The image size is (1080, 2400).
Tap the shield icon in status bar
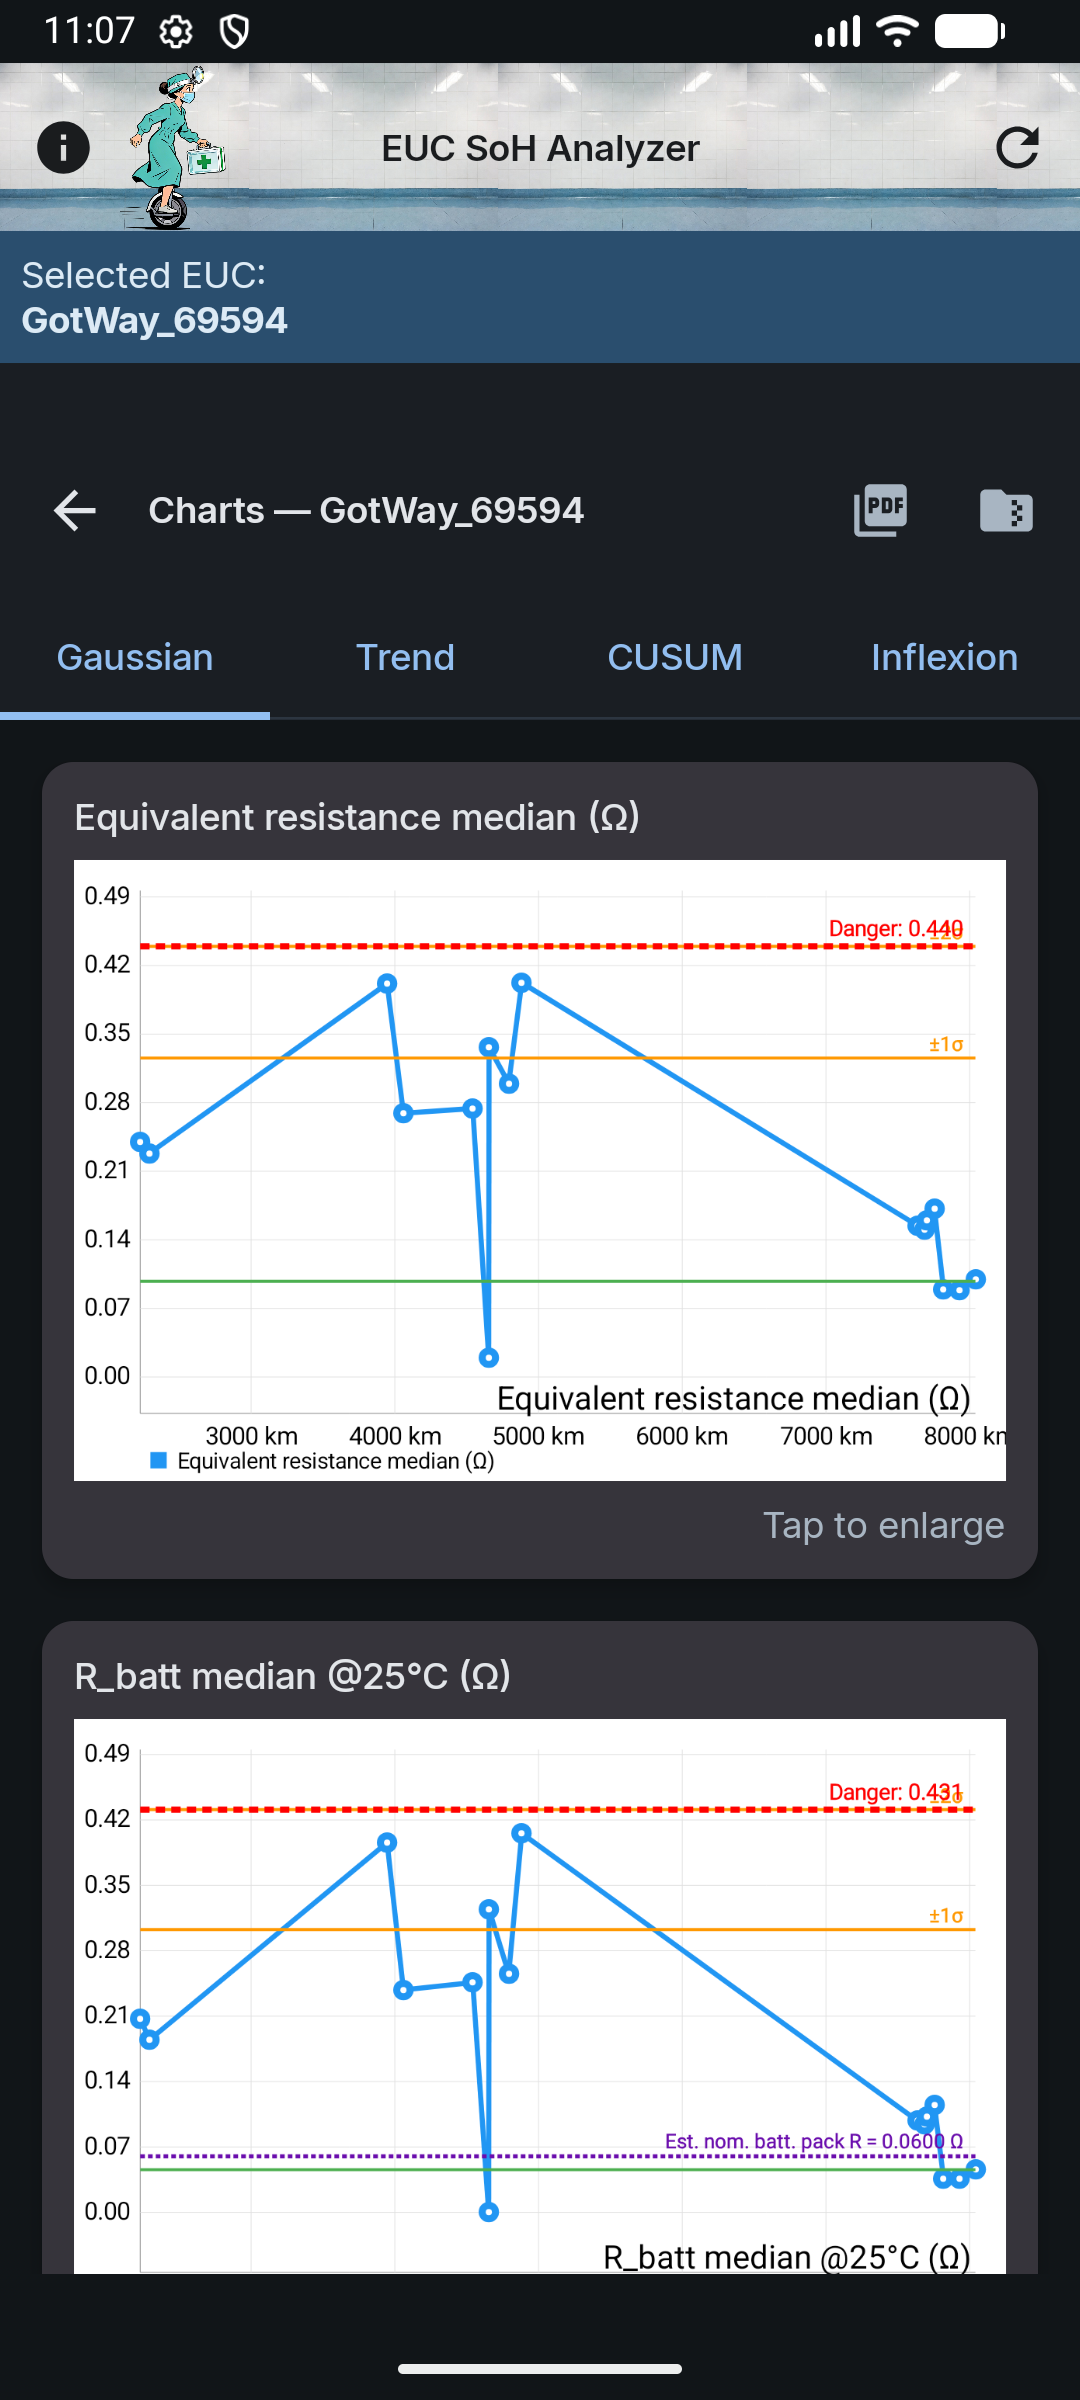tap(234, 32)
